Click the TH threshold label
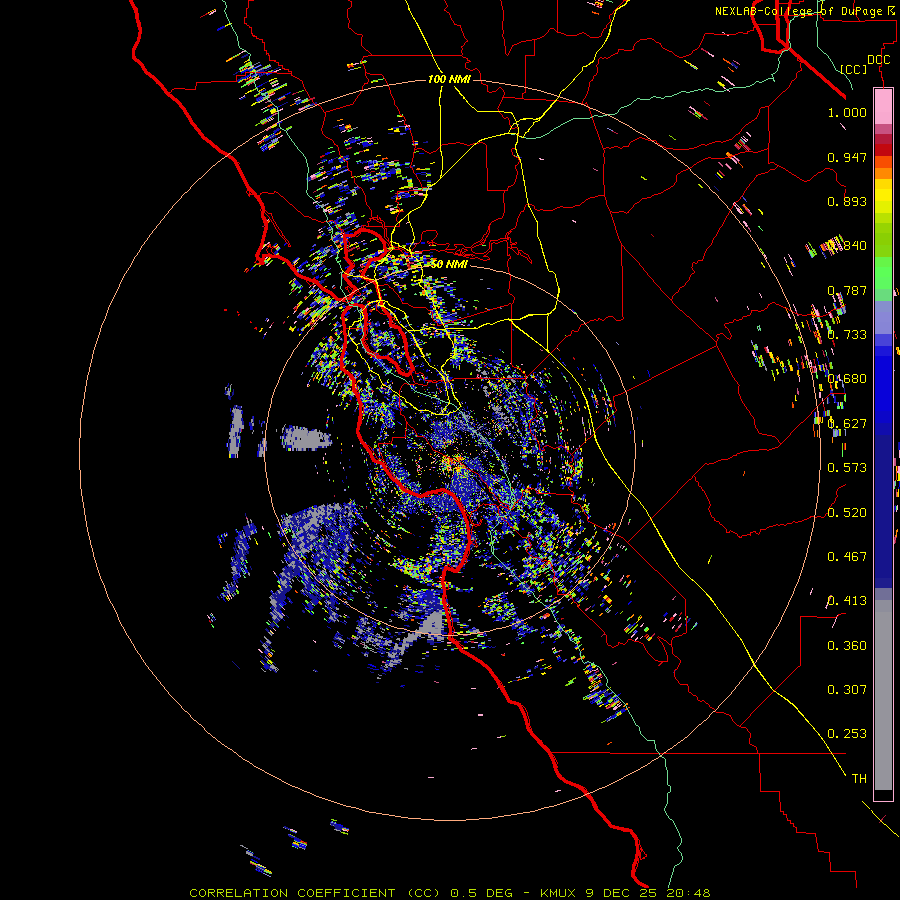 pyautogui.click(x=859, y=779)
